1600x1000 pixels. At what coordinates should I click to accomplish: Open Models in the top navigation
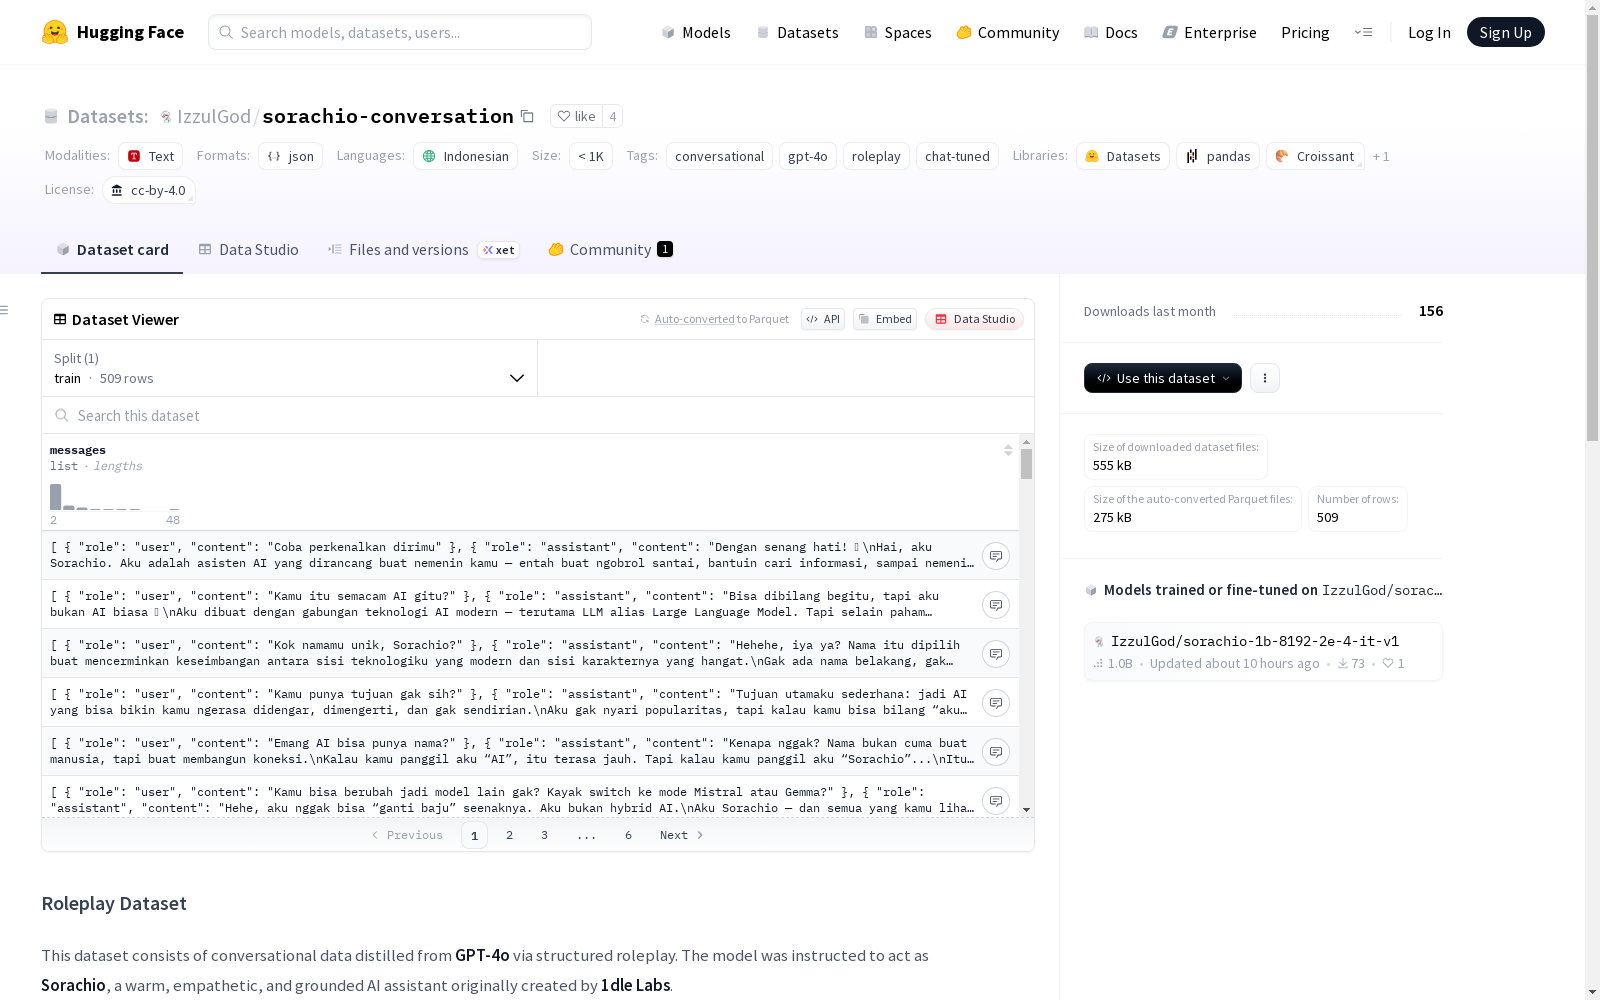click(696, 32)
